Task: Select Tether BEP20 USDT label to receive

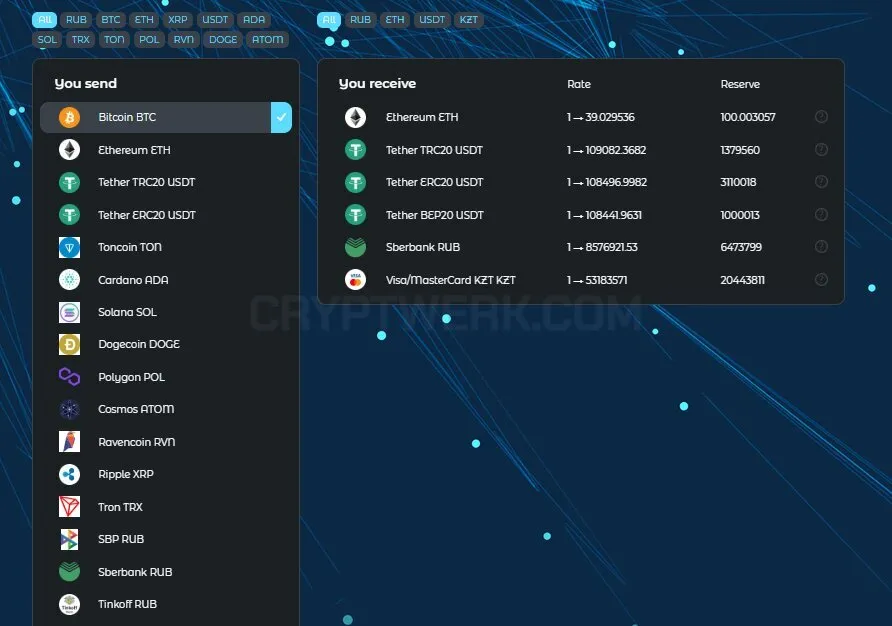Action: click(x=435, y=215)
